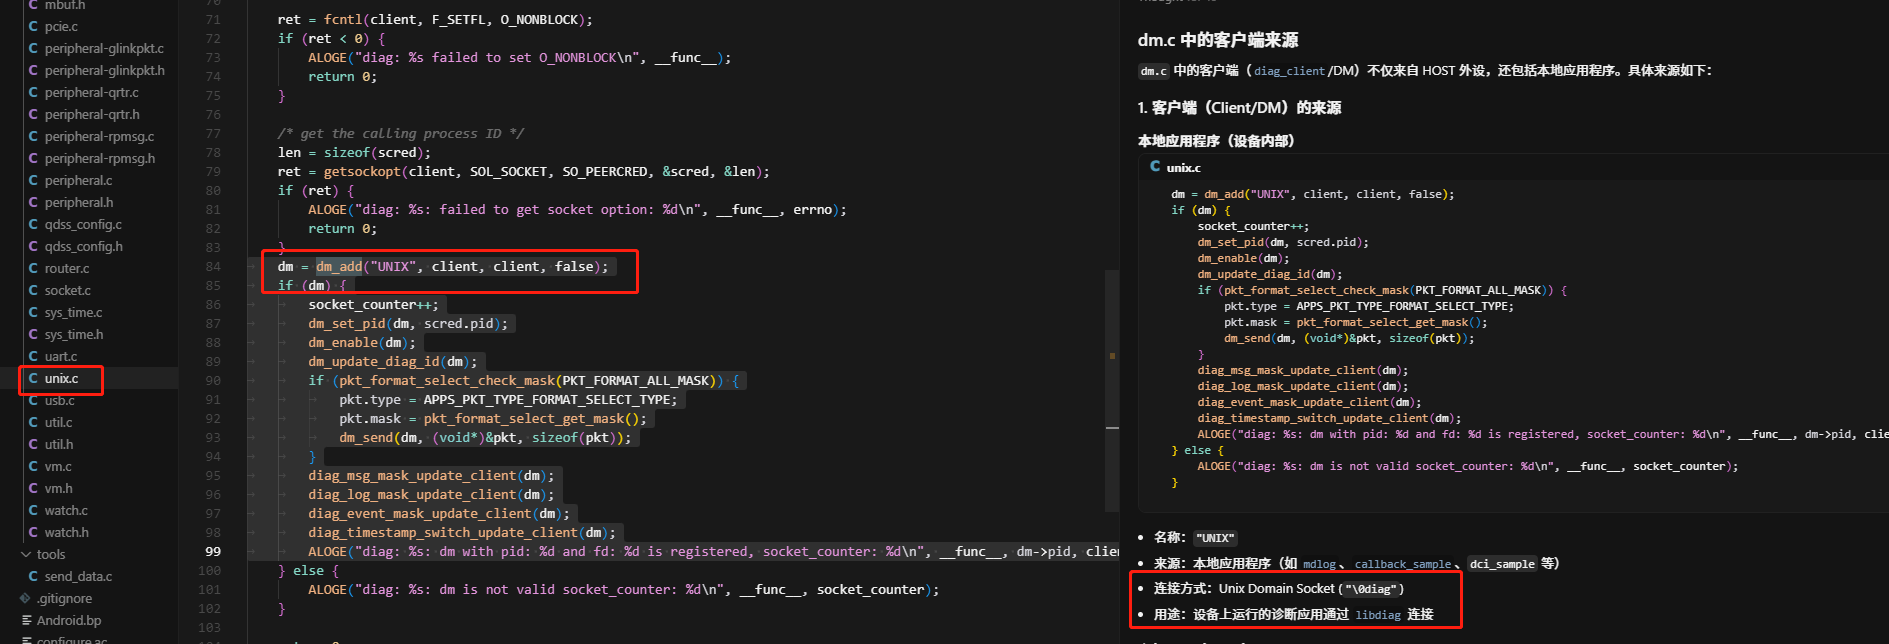
Task: Click diag_log_mask_update_client in editor
Action: pyautogui.click(x=412, y=494)
